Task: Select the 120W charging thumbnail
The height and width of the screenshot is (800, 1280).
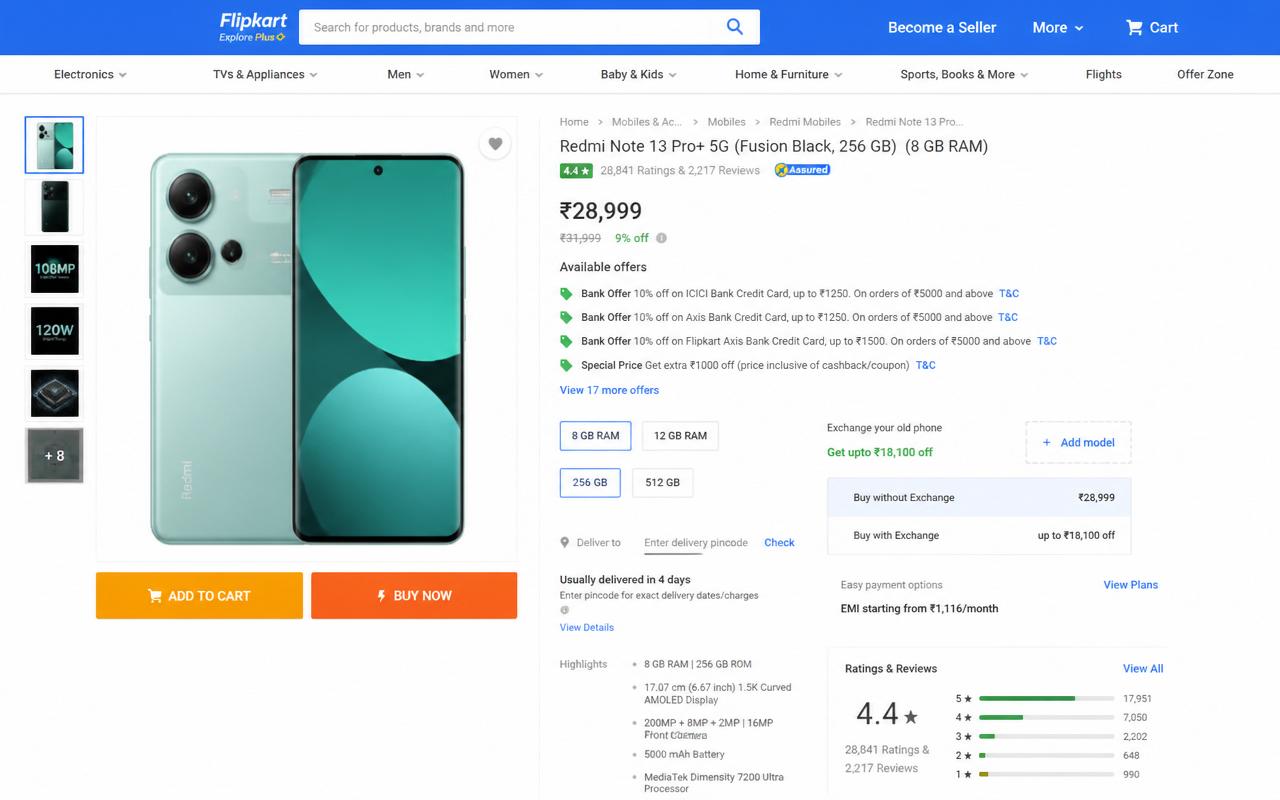Action: (54, 331)
